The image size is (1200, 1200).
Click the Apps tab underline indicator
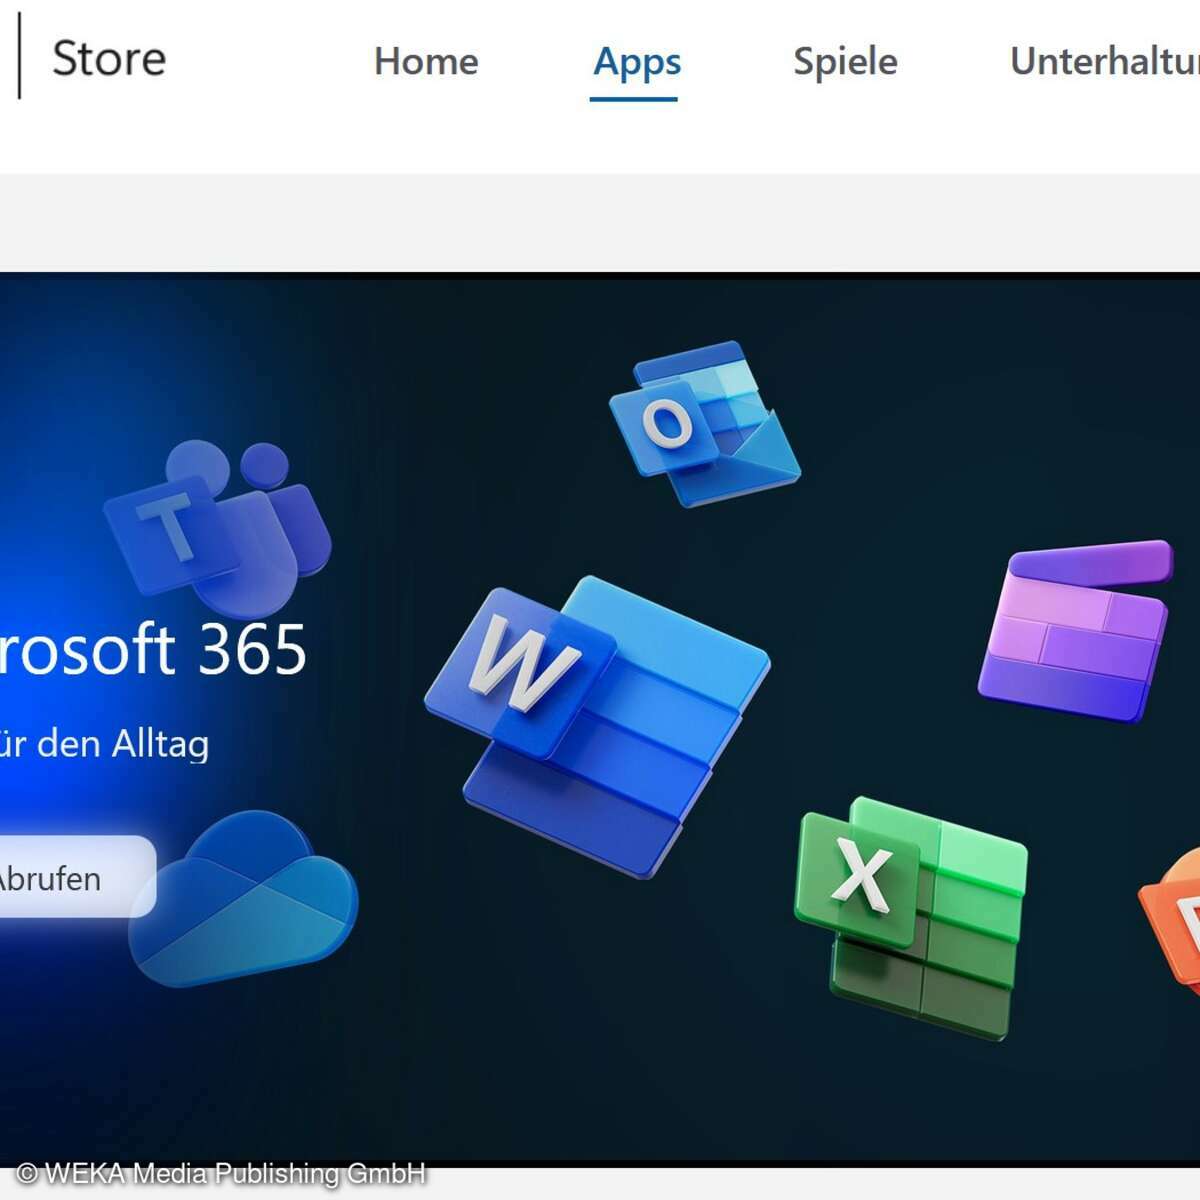pos(634,100)
